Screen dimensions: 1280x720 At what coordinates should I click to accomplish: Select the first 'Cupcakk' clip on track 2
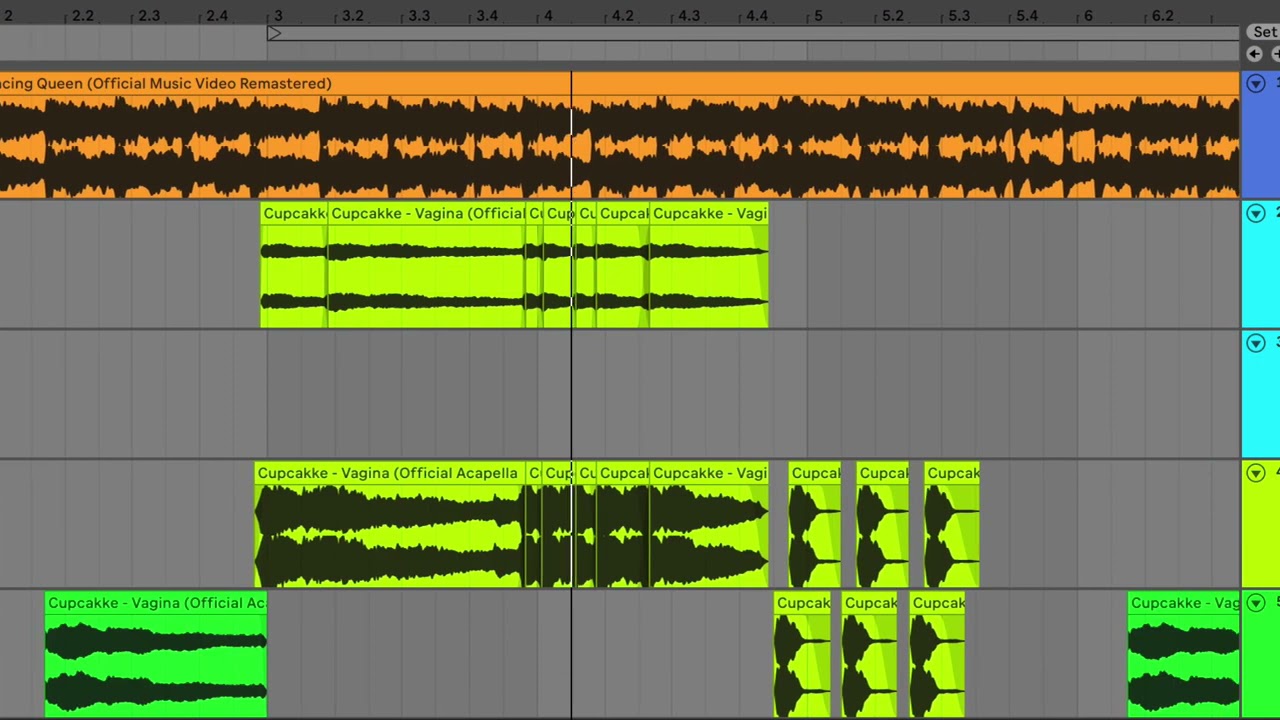click(294, 264)
